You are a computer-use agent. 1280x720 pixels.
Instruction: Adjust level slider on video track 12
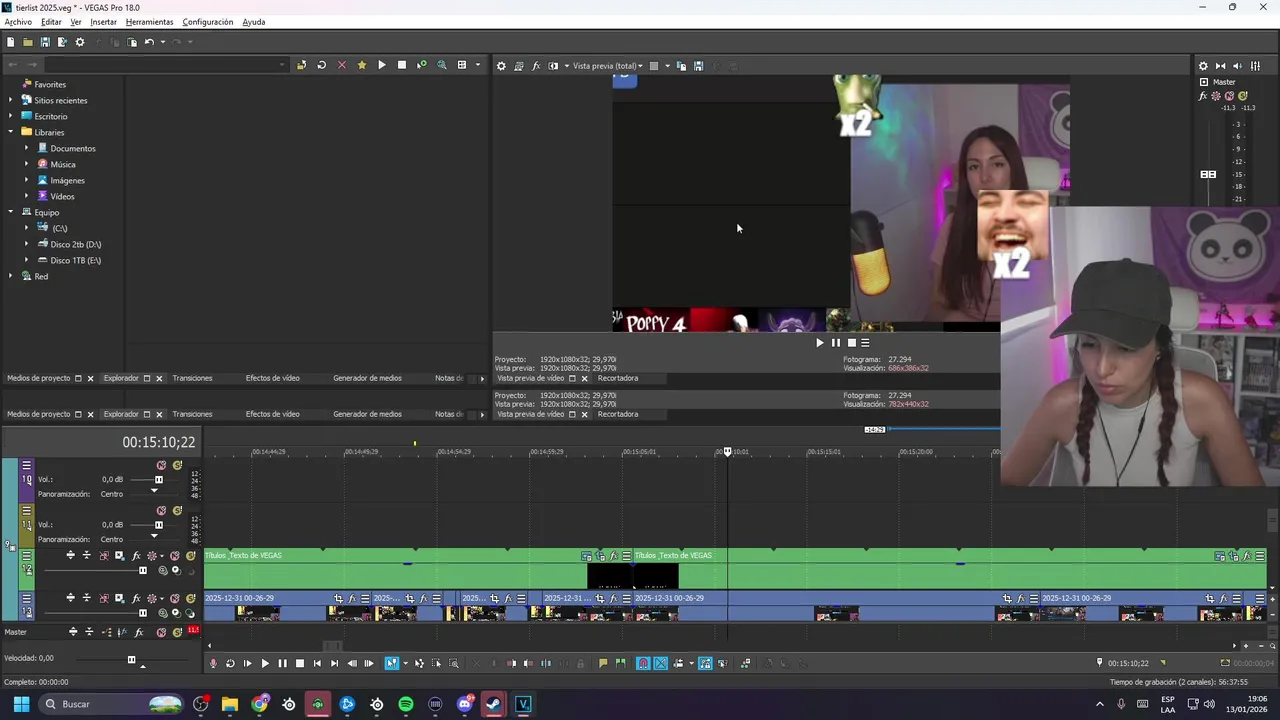click(142, 571)
